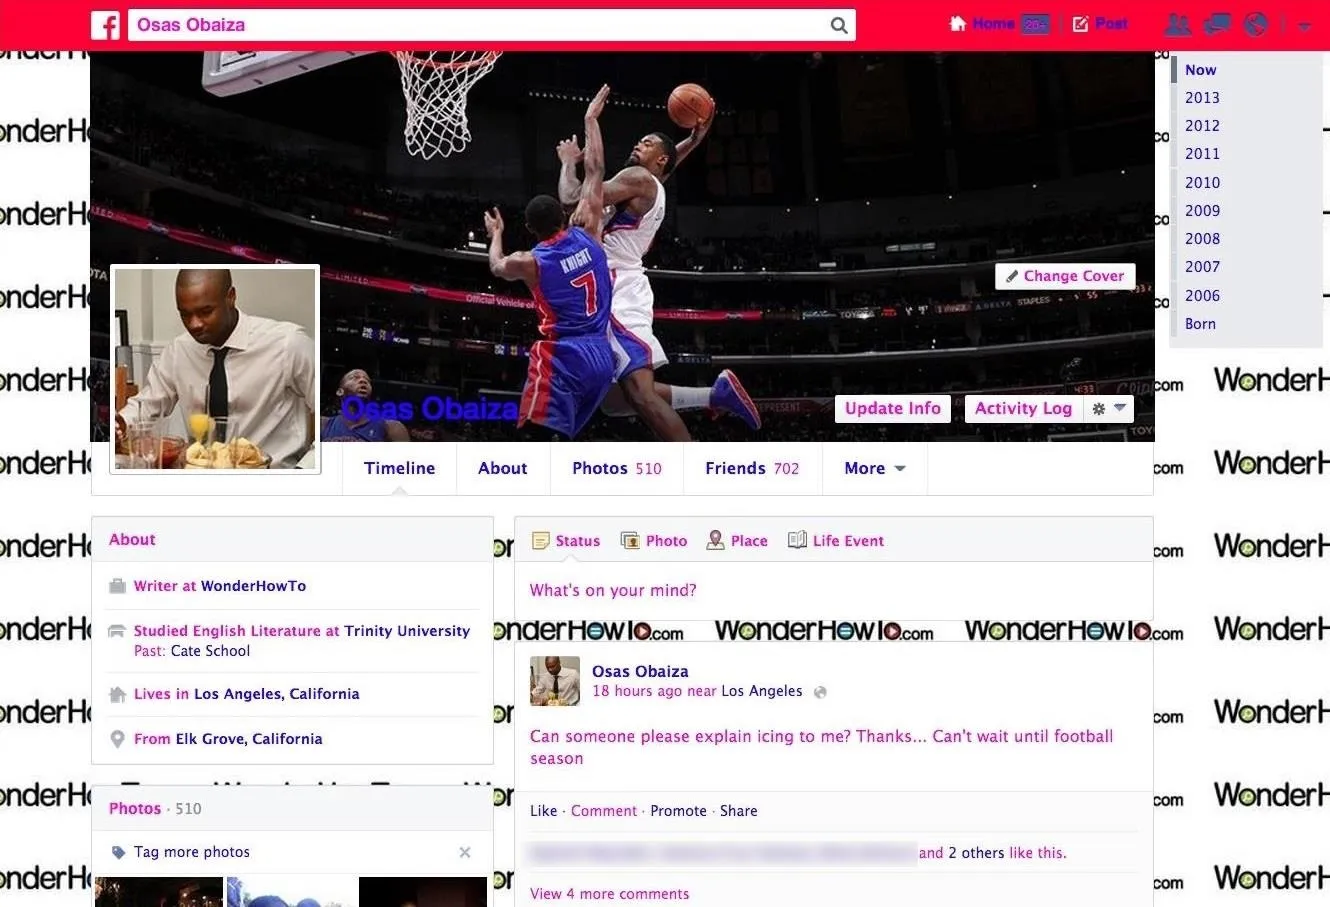Open the About section heading link

(x=132, y=540)
